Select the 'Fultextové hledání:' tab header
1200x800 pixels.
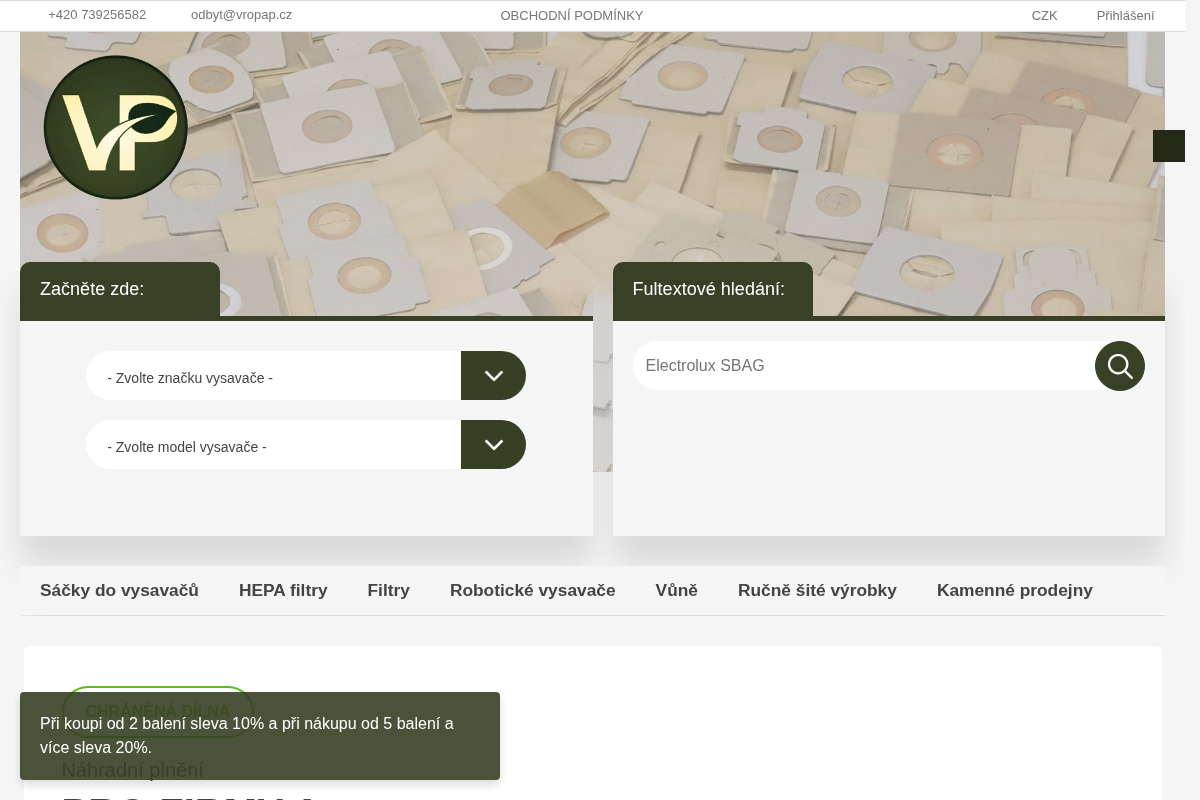pyautogui.click(x=713, y=290)
